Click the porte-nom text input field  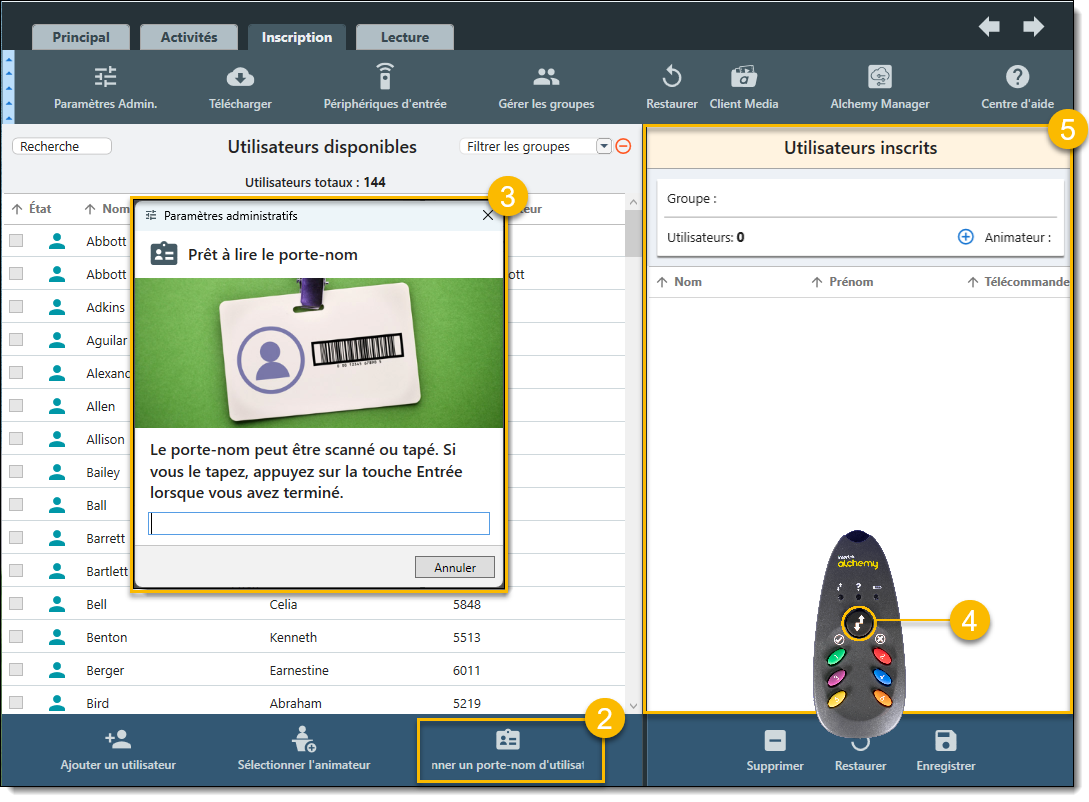pos(319,524)
